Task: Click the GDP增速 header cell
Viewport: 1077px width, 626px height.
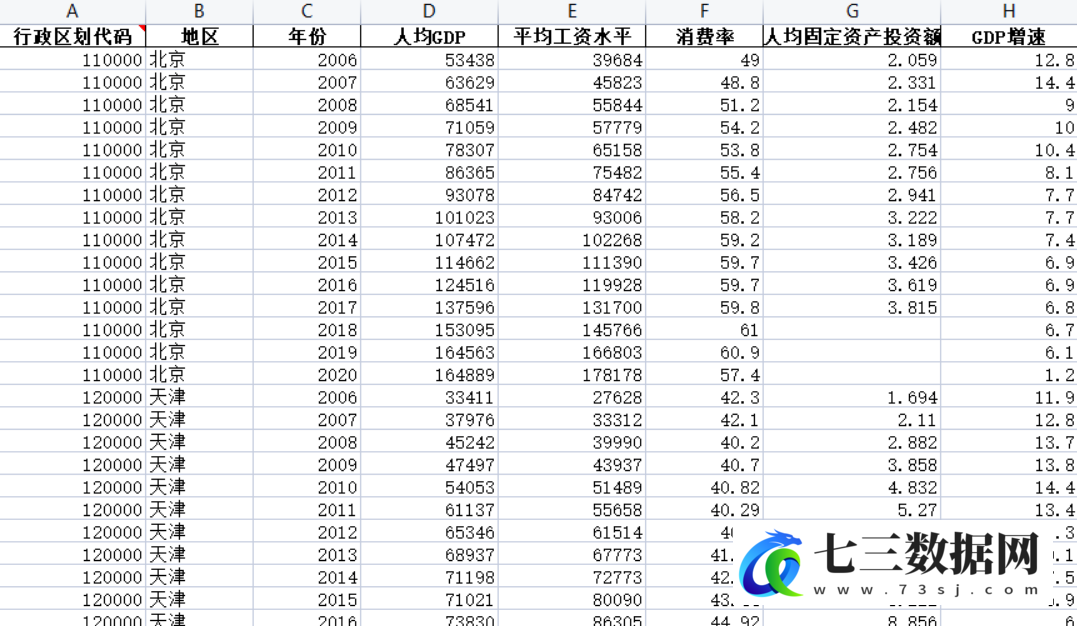Action: [x=1009, y=36]
